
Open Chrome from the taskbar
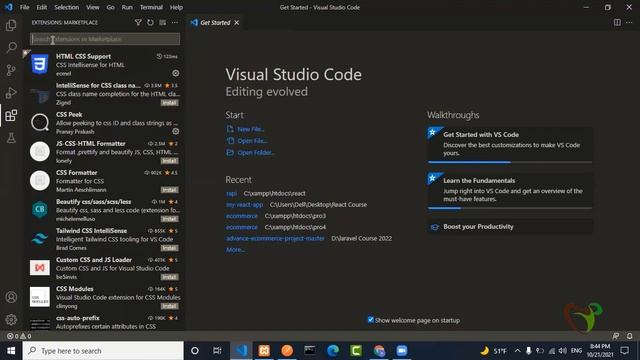pyautogui.click(x=379, y=351)
